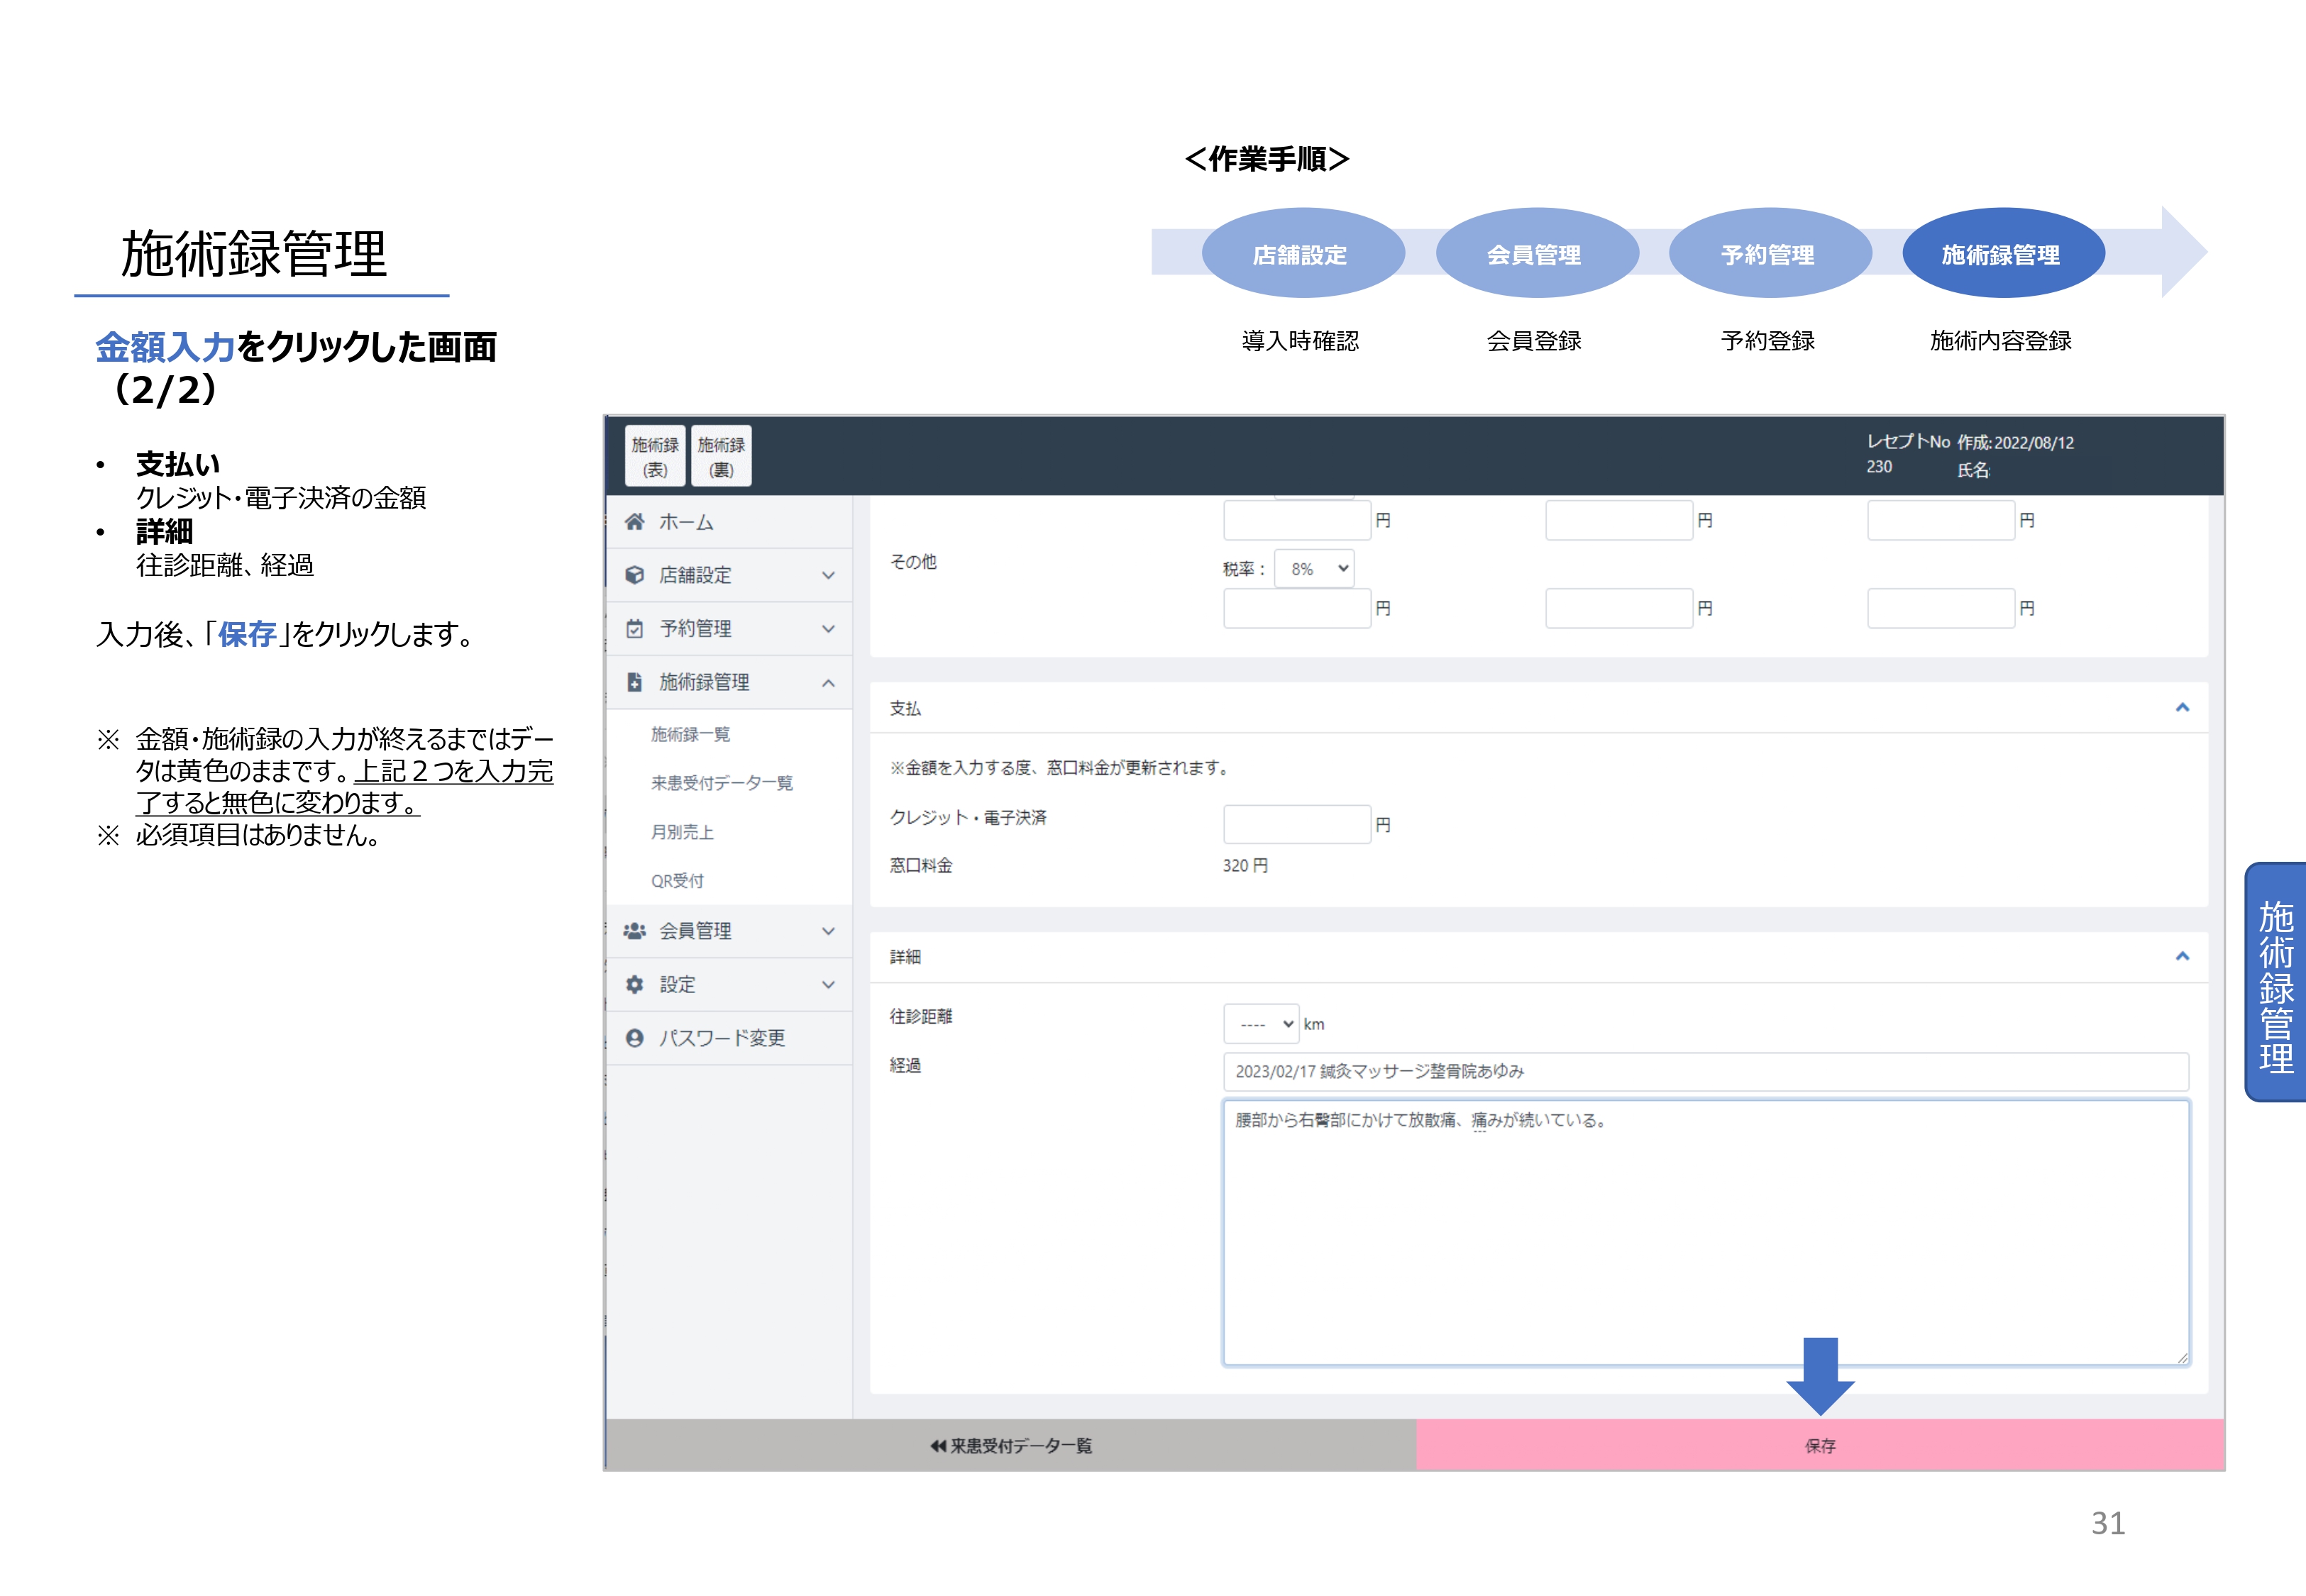The image size is (2306, 1596).
Task: Collapse the 支払 section chevron
Action: click(2182, 708)
